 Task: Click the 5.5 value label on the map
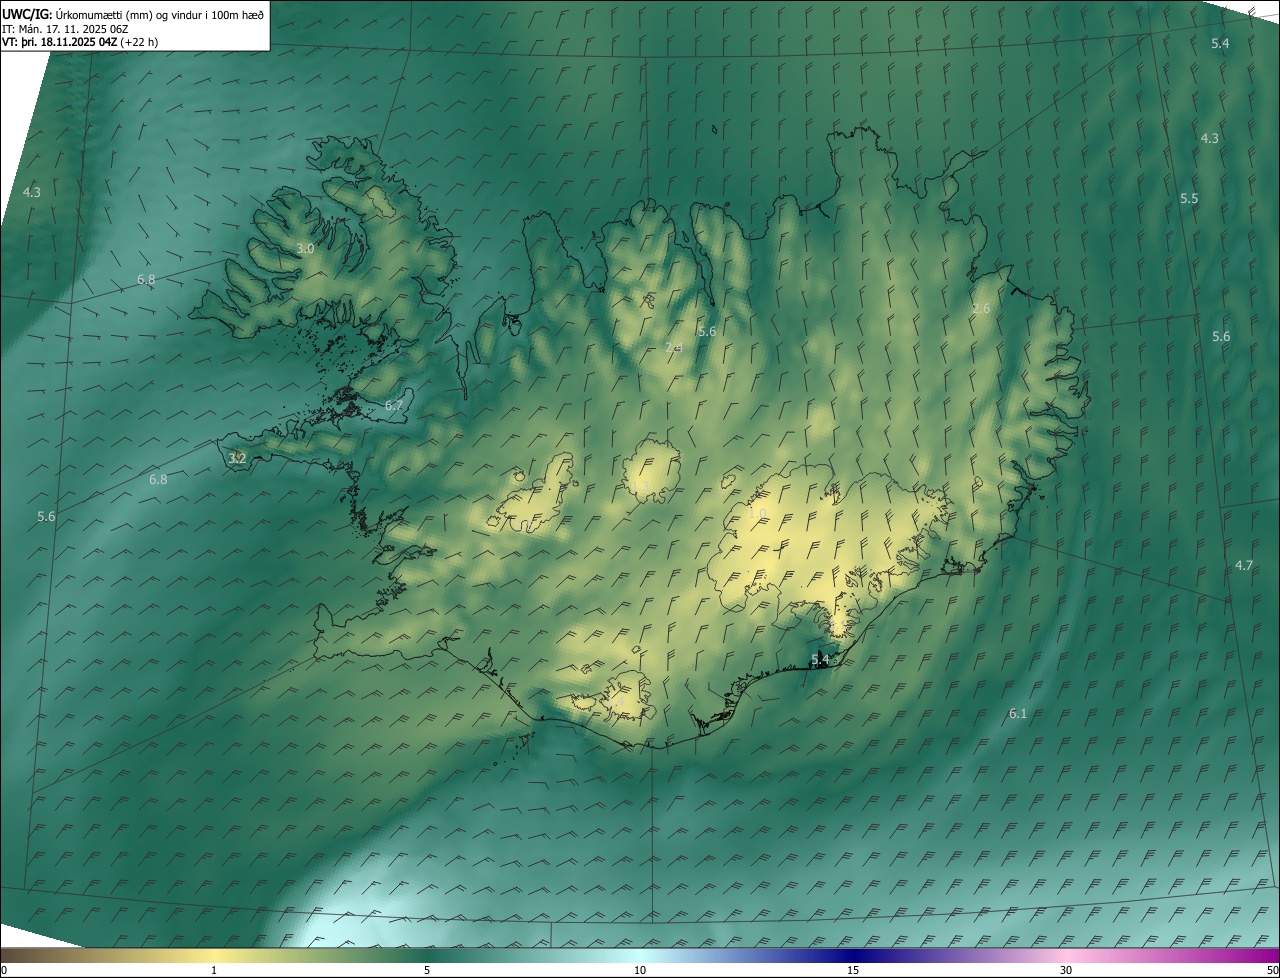pyautogui.click(x=1189, y=199)
